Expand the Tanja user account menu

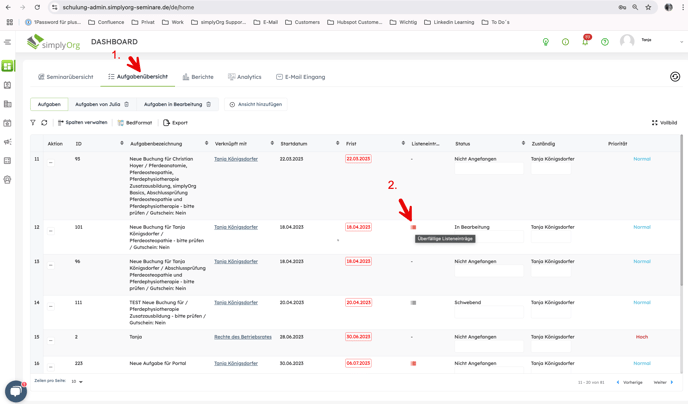pyautogui.click(x=682, y=42)
